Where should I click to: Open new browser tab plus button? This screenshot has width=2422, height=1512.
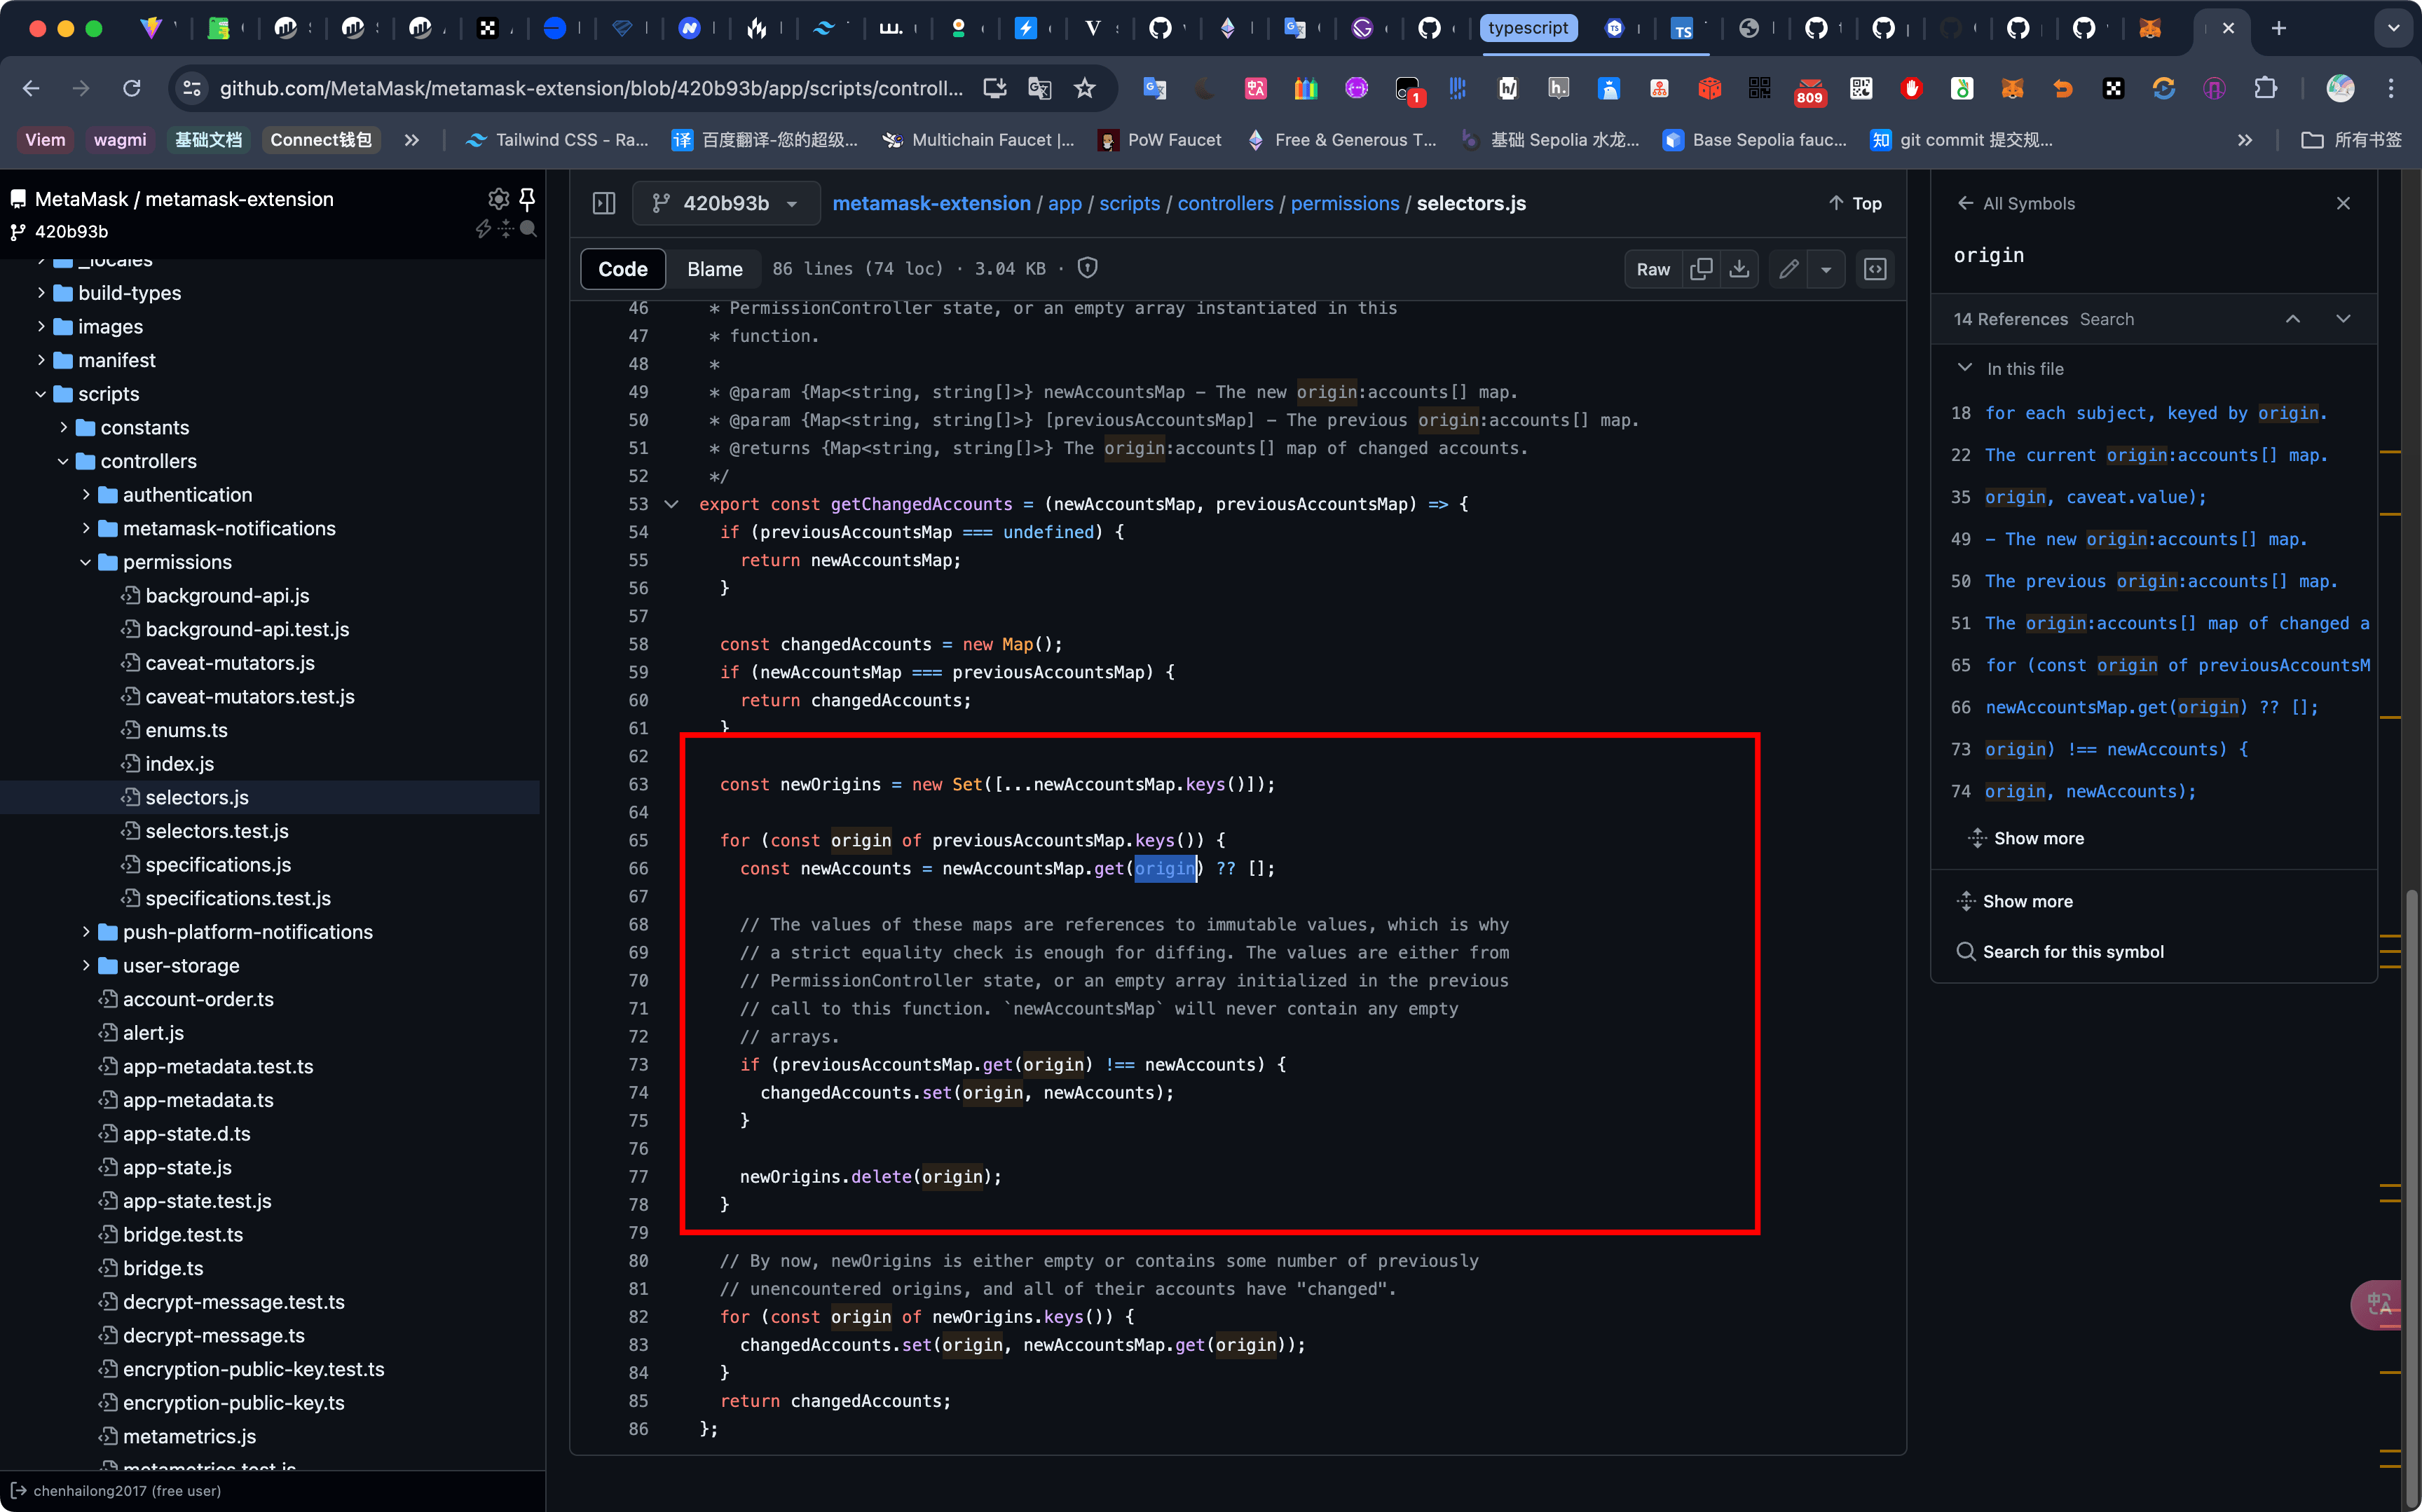click(2279, 28)
